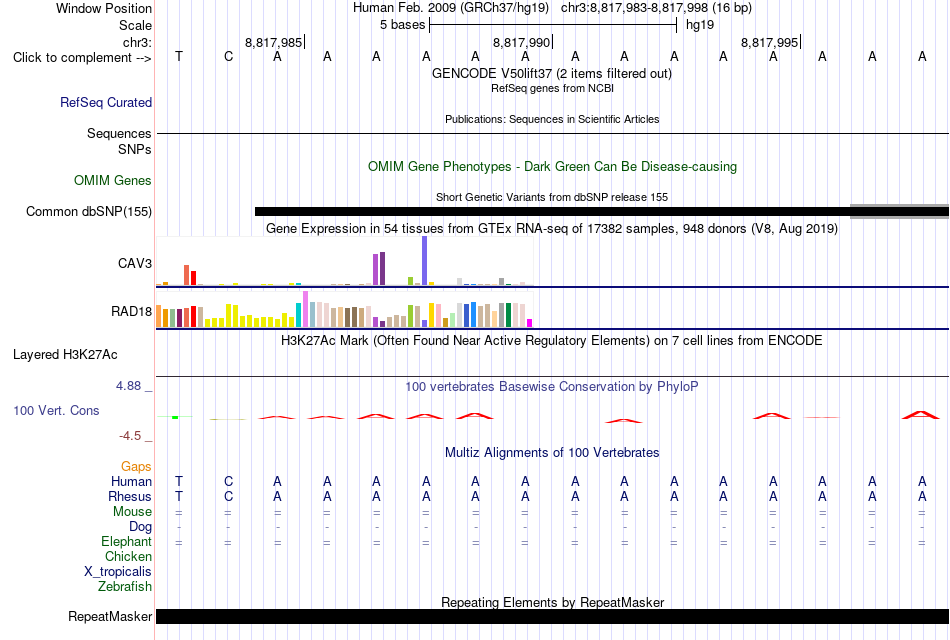Click base C in the chr3 sequence row
950x640 pixels.
click(x=228, y=56)
